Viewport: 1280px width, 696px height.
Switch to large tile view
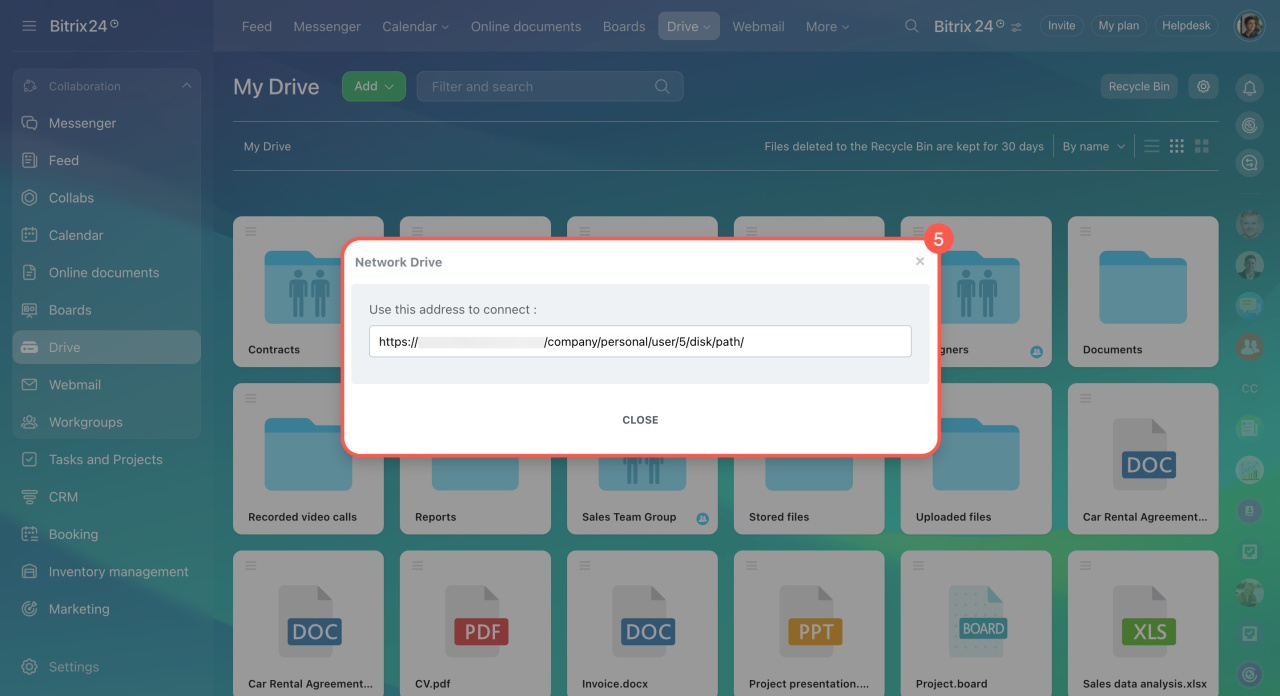point(1202,146)
